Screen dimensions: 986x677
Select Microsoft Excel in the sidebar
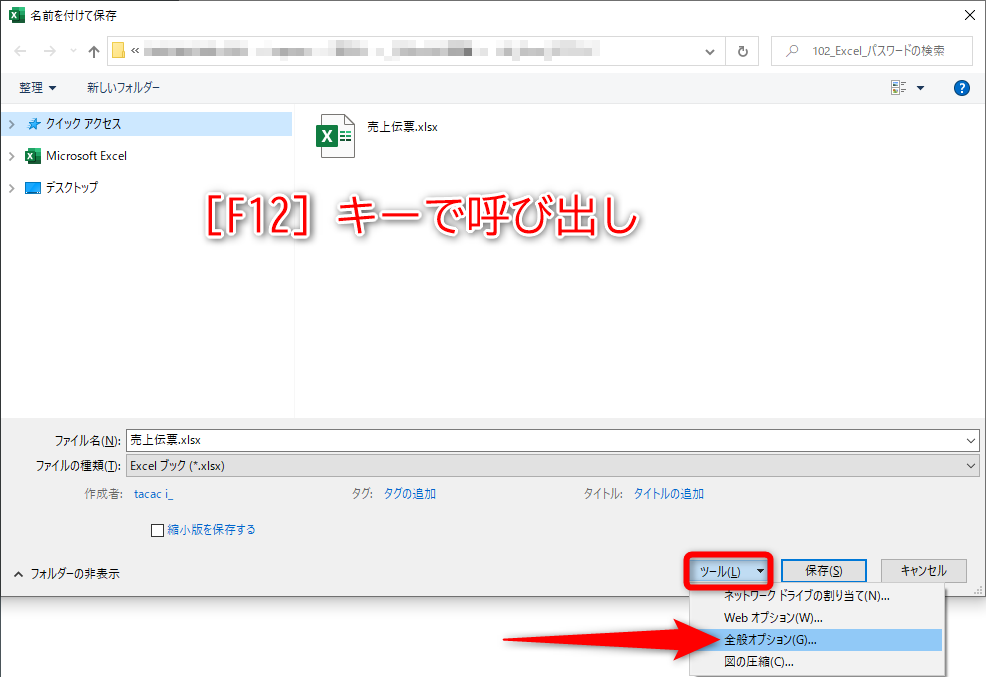point(86,156)
